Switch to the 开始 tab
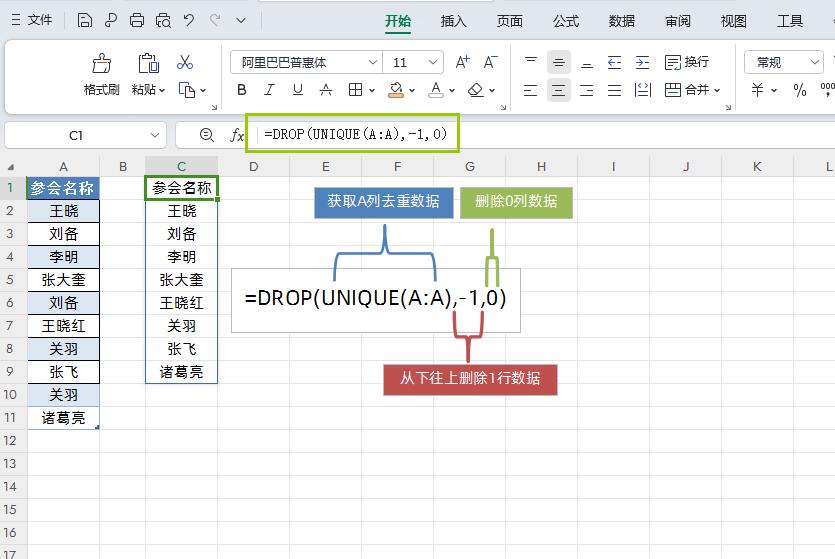 [398, 21]
